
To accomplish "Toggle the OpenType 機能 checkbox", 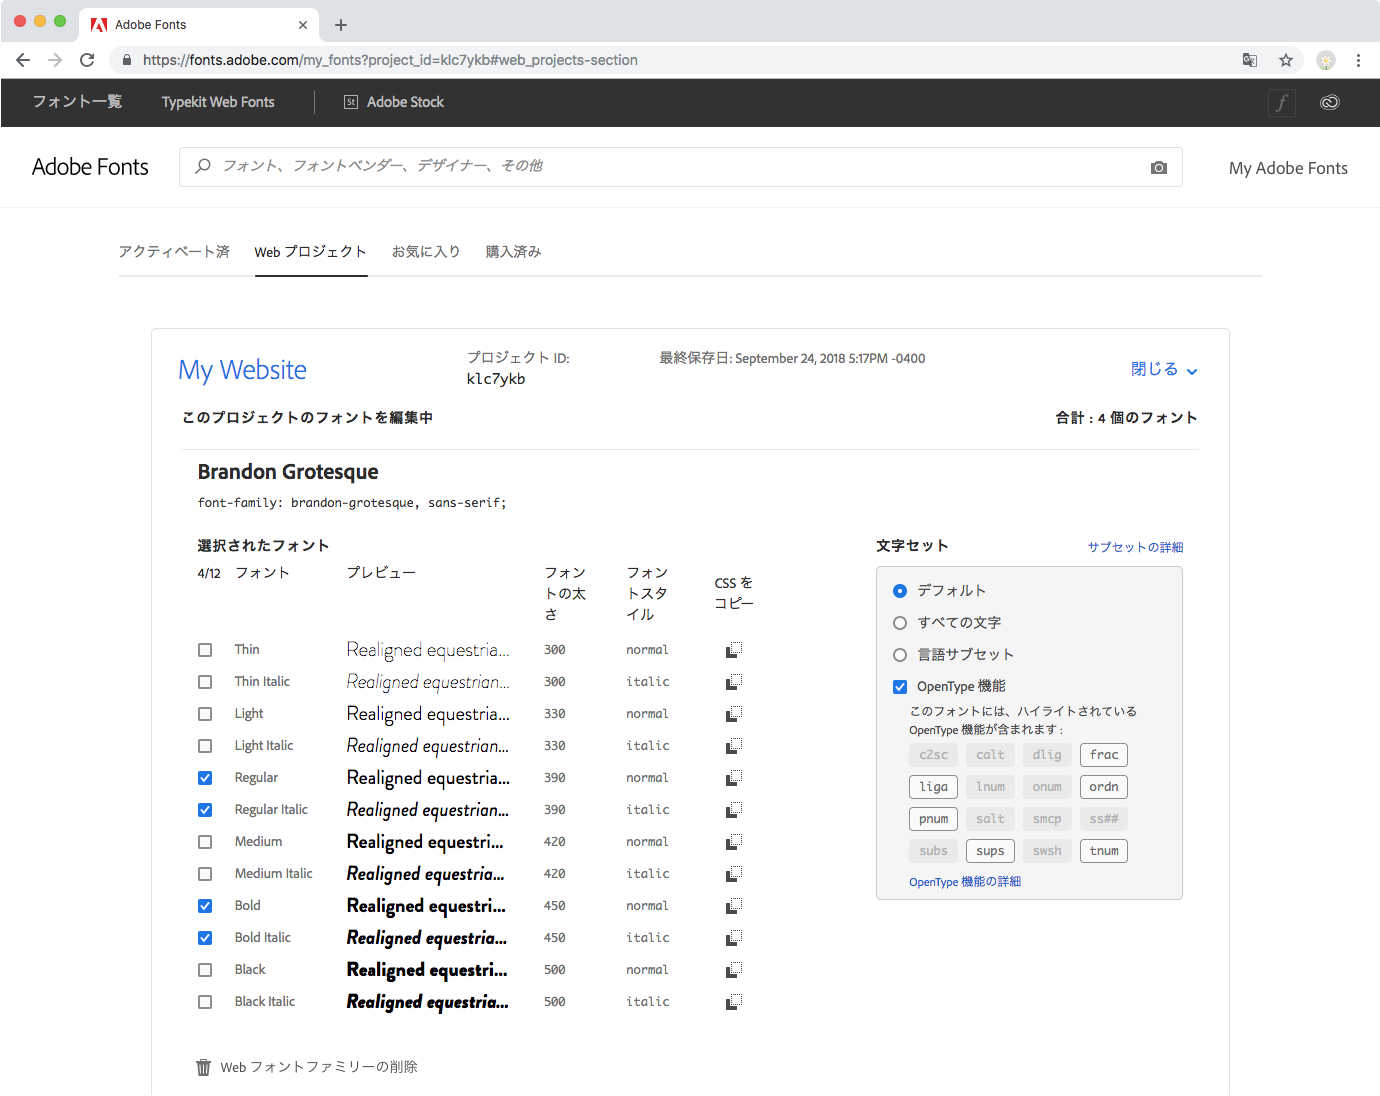I will point(900,687).
